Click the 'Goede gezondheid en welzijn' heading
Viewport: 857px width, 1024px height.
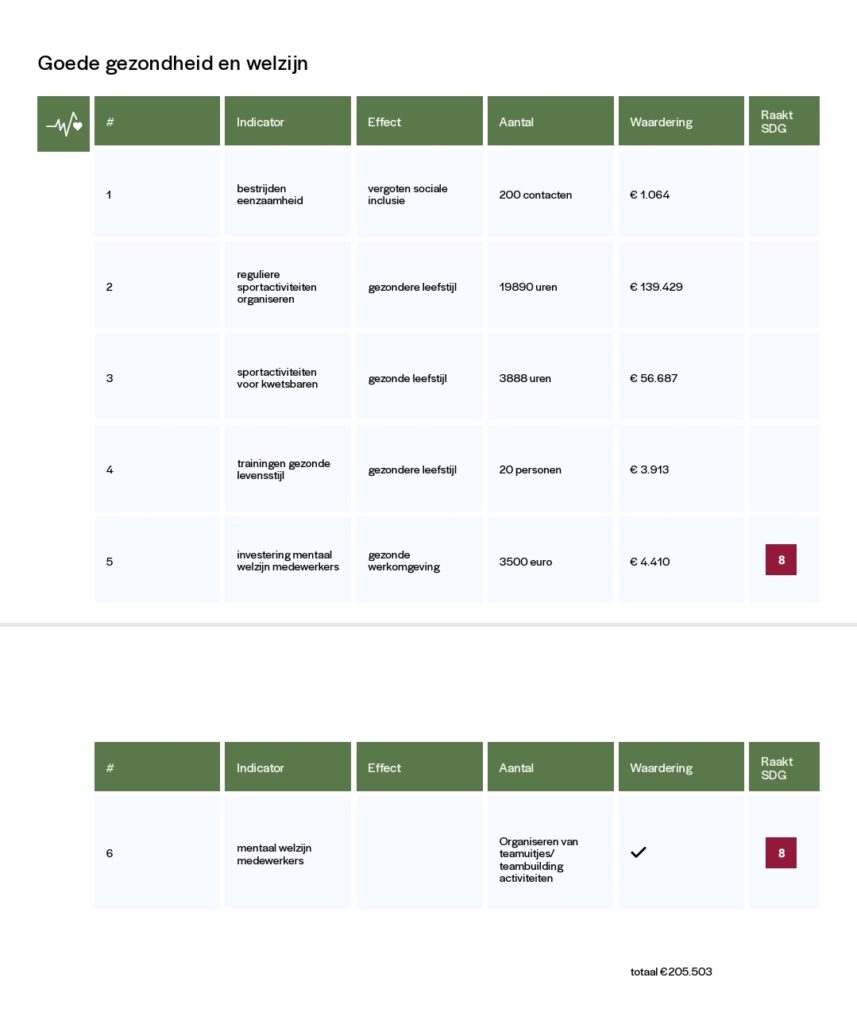point(173,64)
